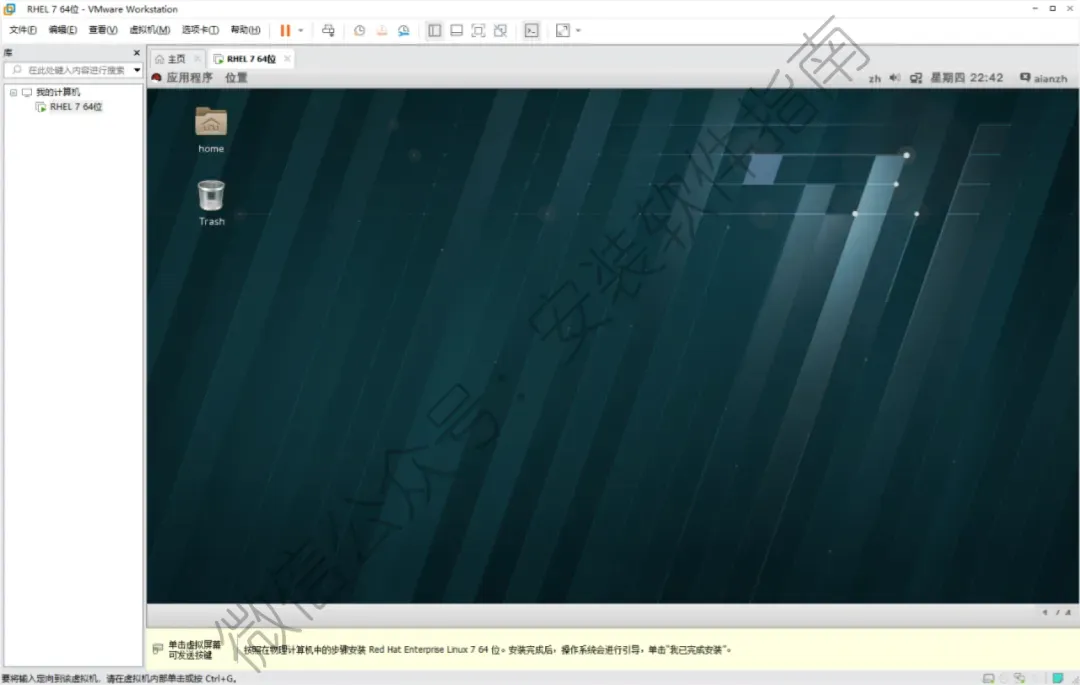Open the 编辑(E) menu
Image resolution: width=1080 pixels, height=685 pixels.
pos(63,30)
